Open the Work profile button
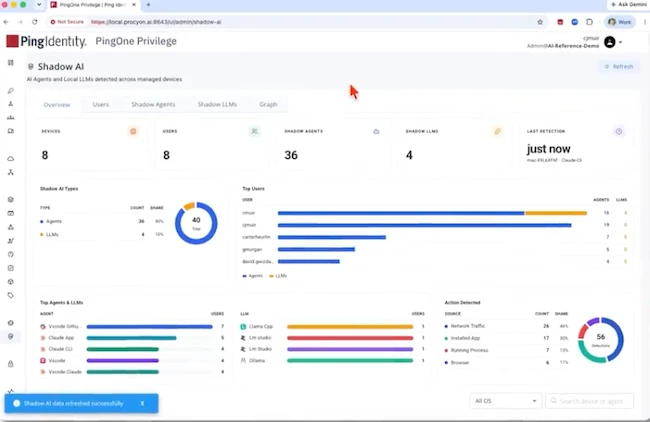650x422 pixels. click(x=620, y=22)
